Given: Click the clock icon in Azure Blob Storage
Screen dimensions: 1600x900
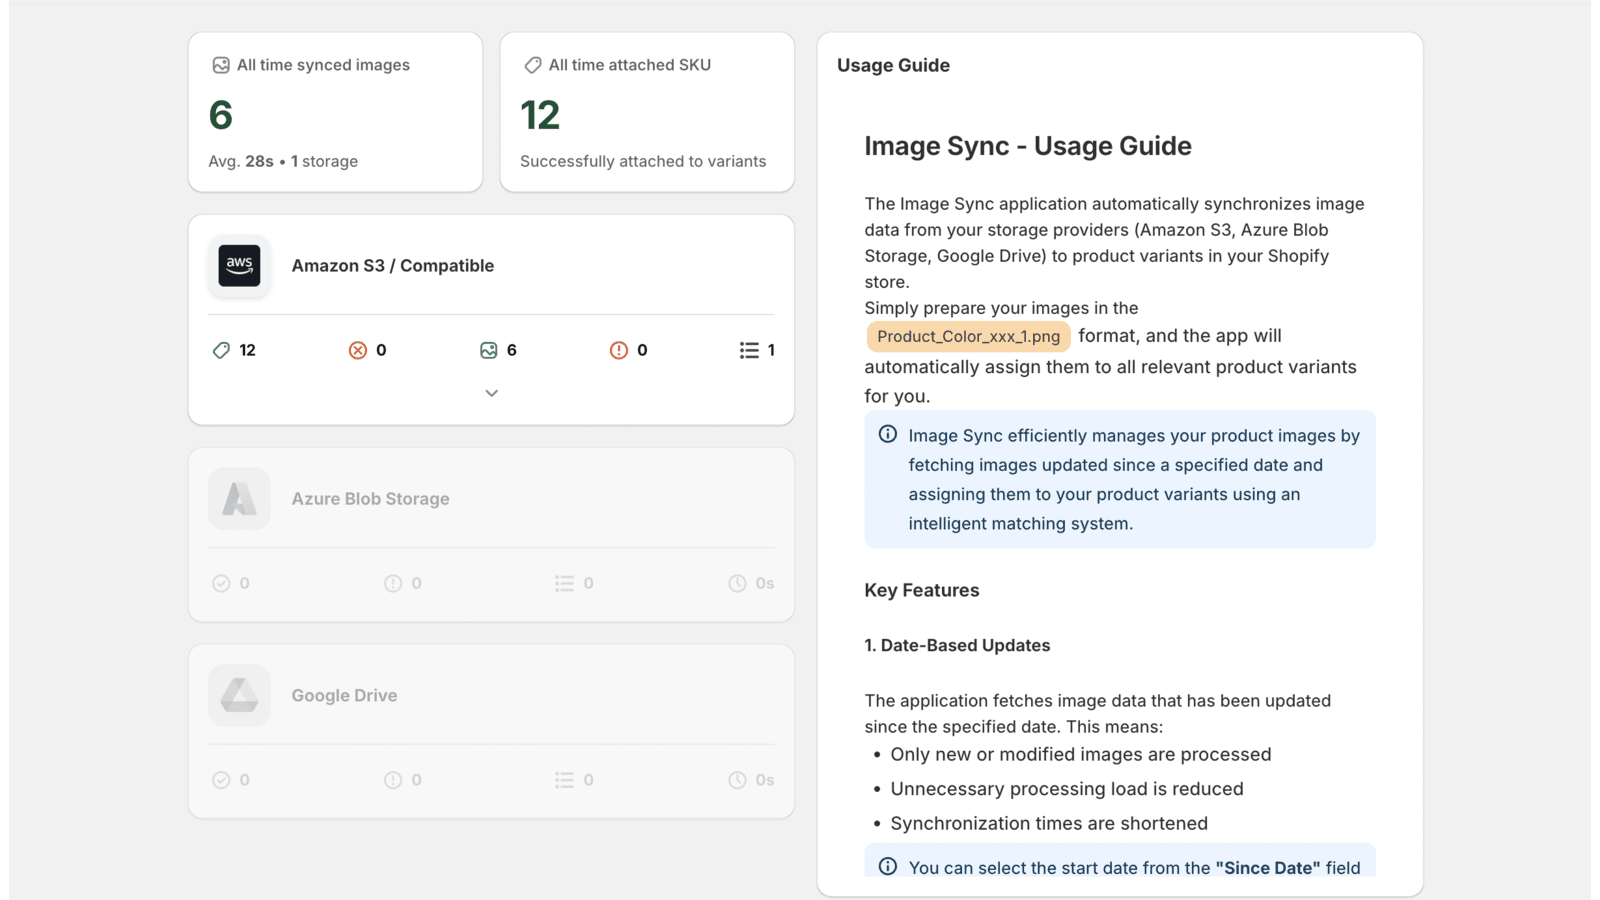Looking at the screenshot, I should (x=737, y=583).
